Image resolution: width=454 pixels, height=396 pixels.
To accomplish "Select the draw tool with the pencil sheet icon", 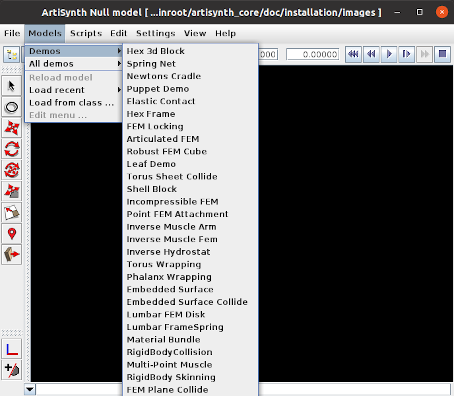I will pyautogui.click(x=12, y=212).
